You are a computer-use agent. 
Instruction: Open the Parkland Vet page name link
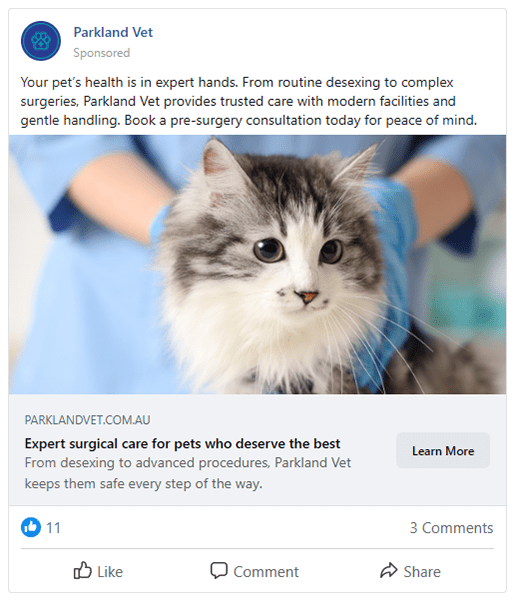click(113, 32)
